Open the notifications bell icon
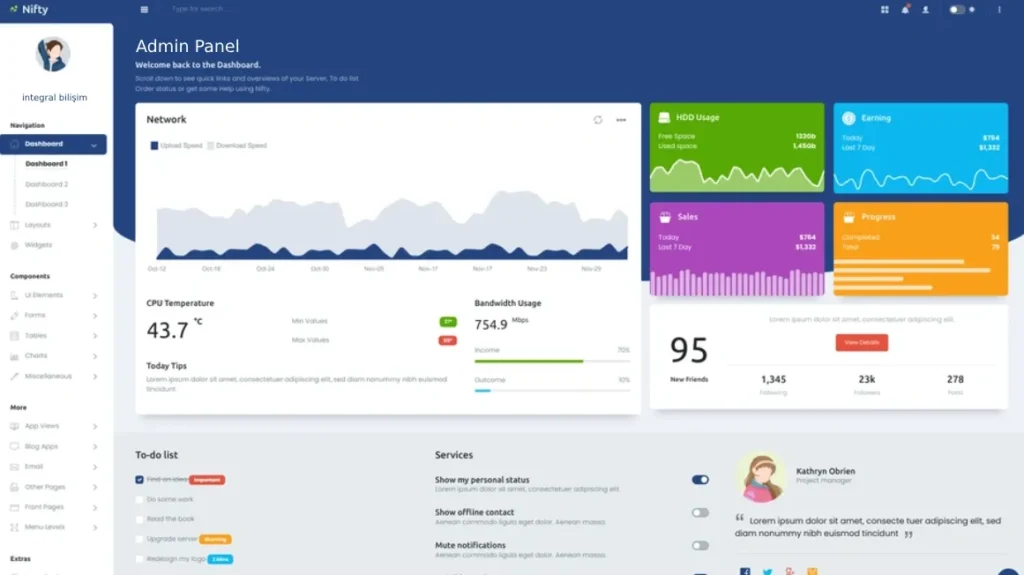The height and width of the screenshot is (575, 1024). coord(905,9)
